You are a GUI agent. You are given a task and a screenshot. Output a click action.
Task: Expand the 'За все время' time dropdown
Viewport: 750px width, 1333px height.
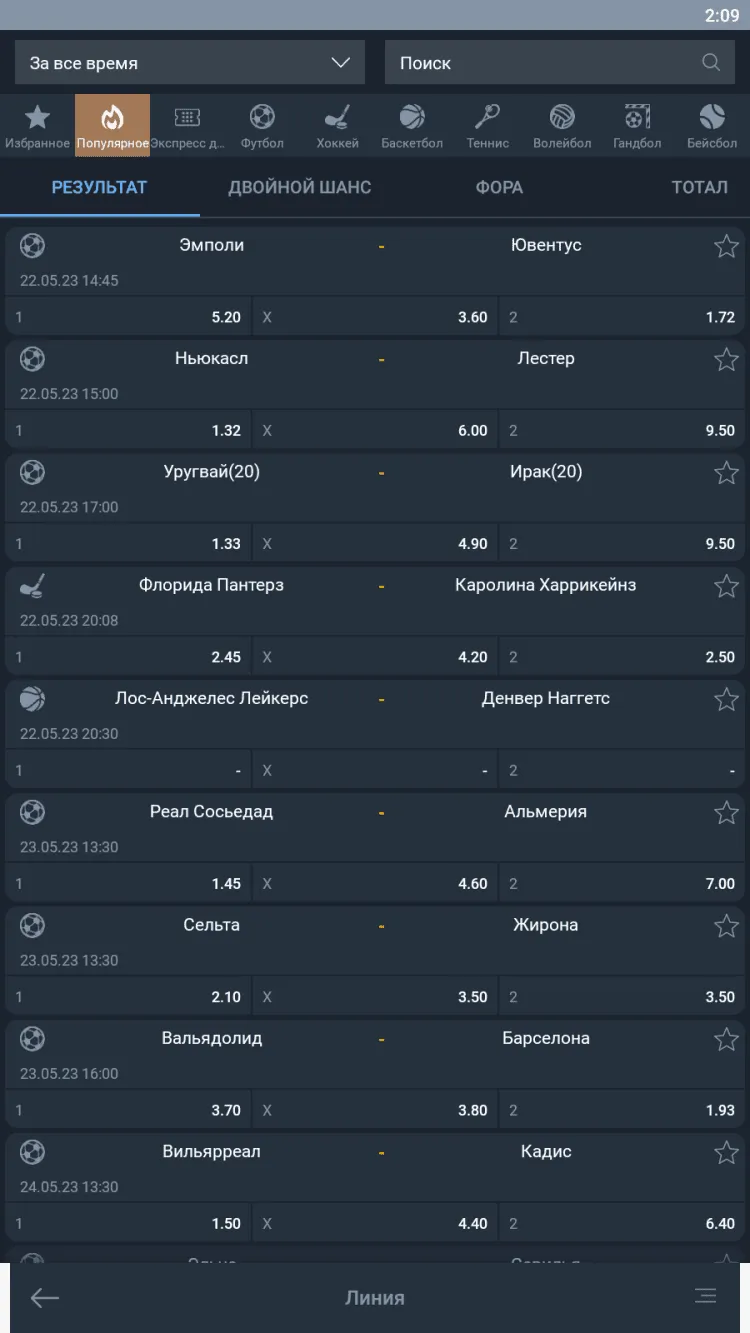pos(189,63)
